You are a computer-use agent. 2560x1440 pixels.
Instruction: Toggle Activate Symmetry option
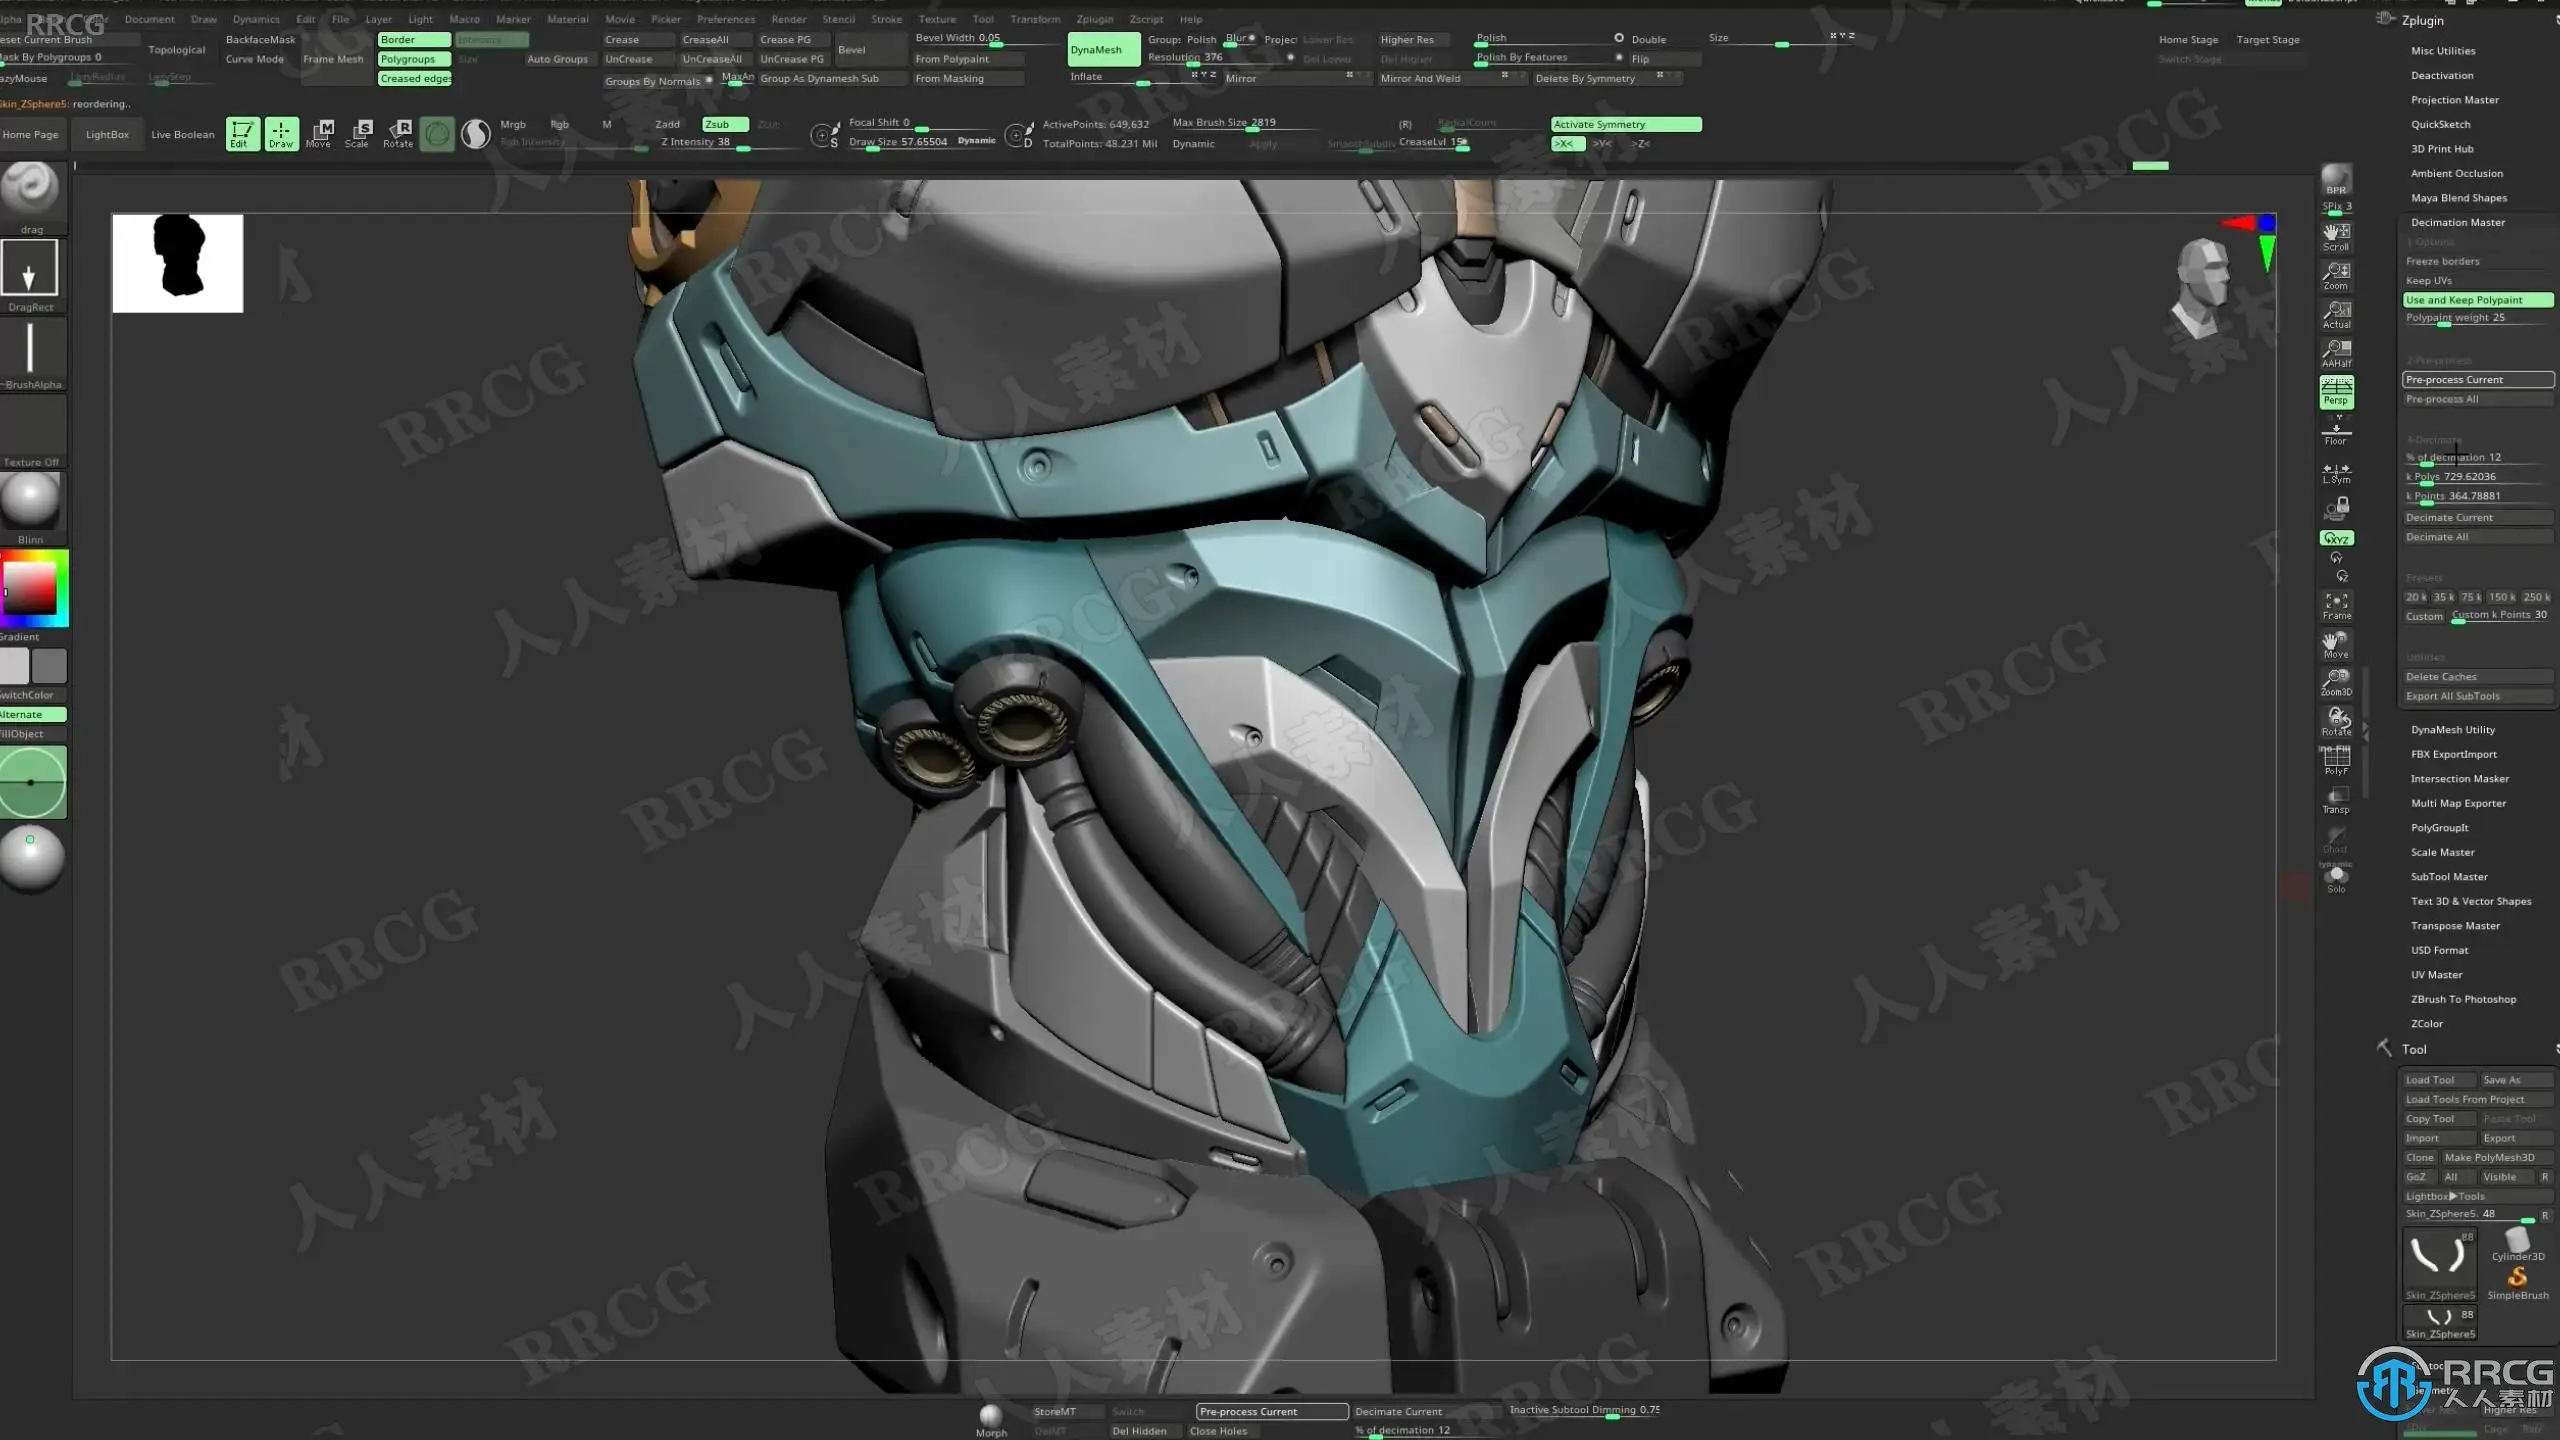click(1625, 124)
